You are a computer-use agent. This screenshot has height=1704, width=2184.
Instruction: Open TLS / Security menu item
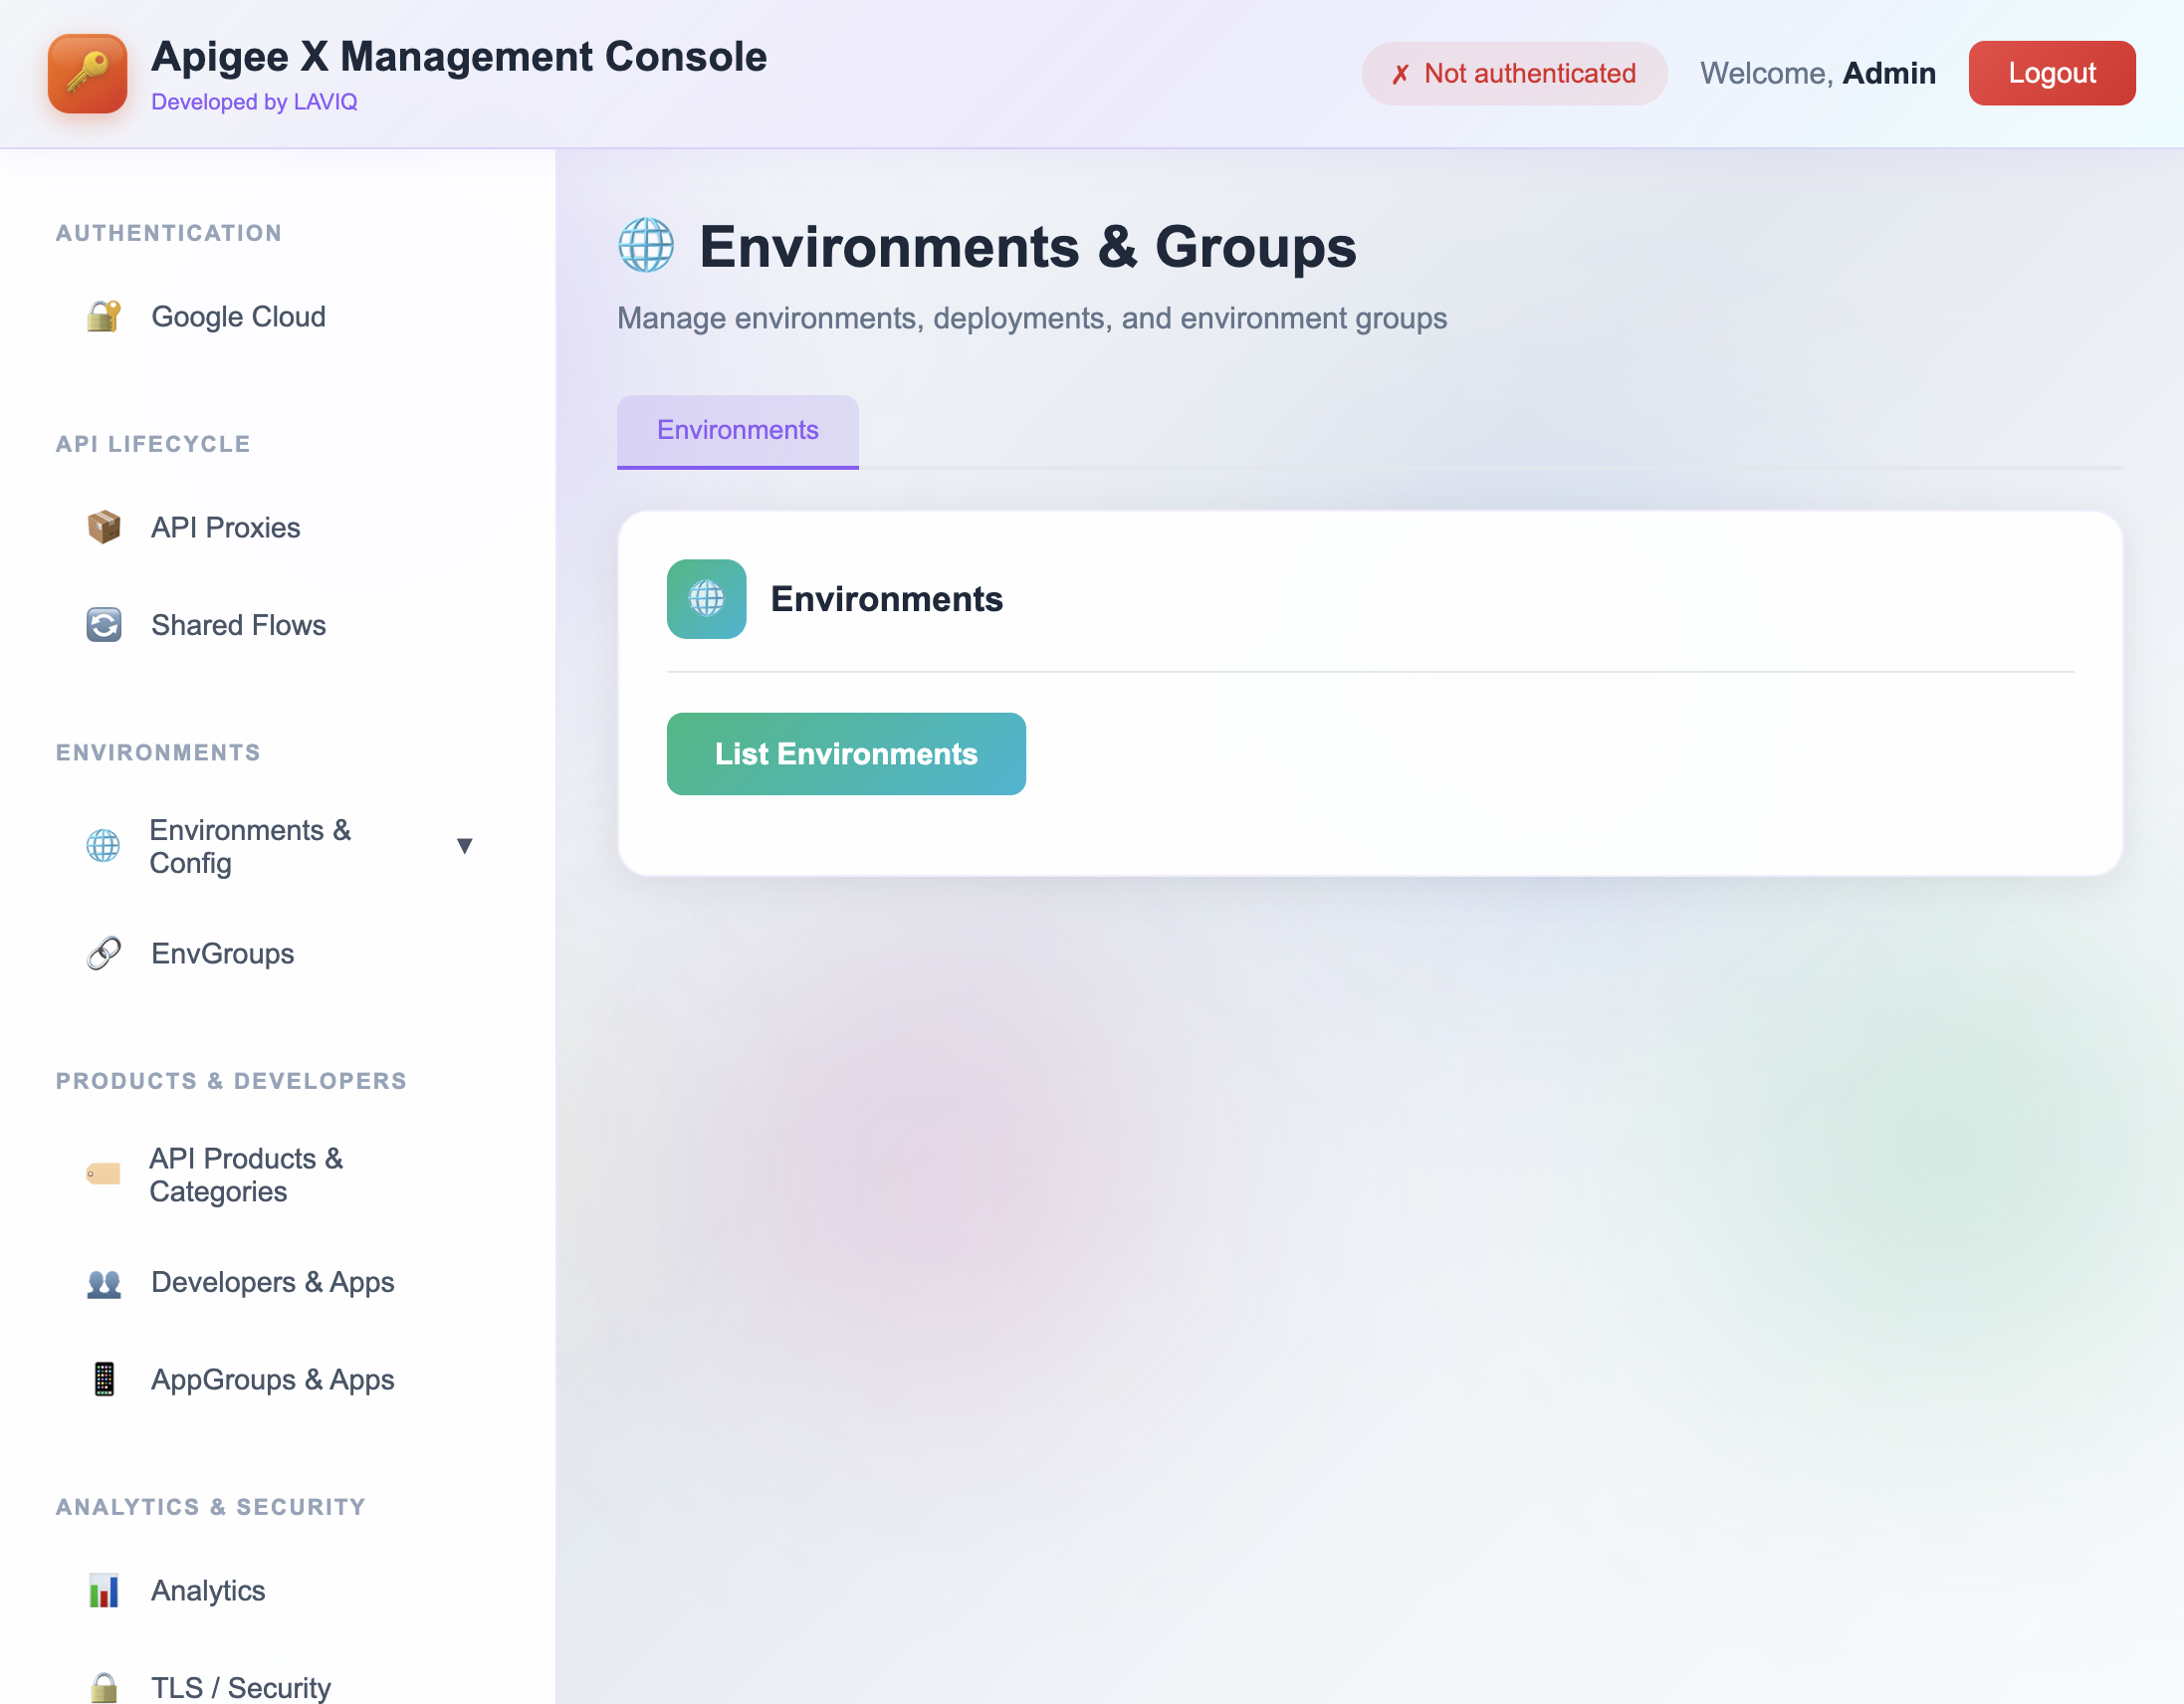pyautogui.click(x=240, y=1686)
